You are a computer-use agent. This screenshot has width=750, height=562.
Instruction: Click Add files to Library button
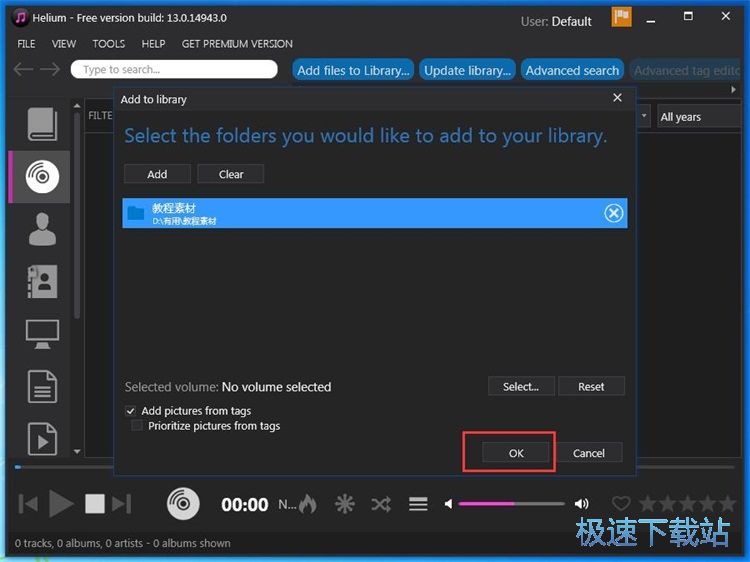click(353, 70)
